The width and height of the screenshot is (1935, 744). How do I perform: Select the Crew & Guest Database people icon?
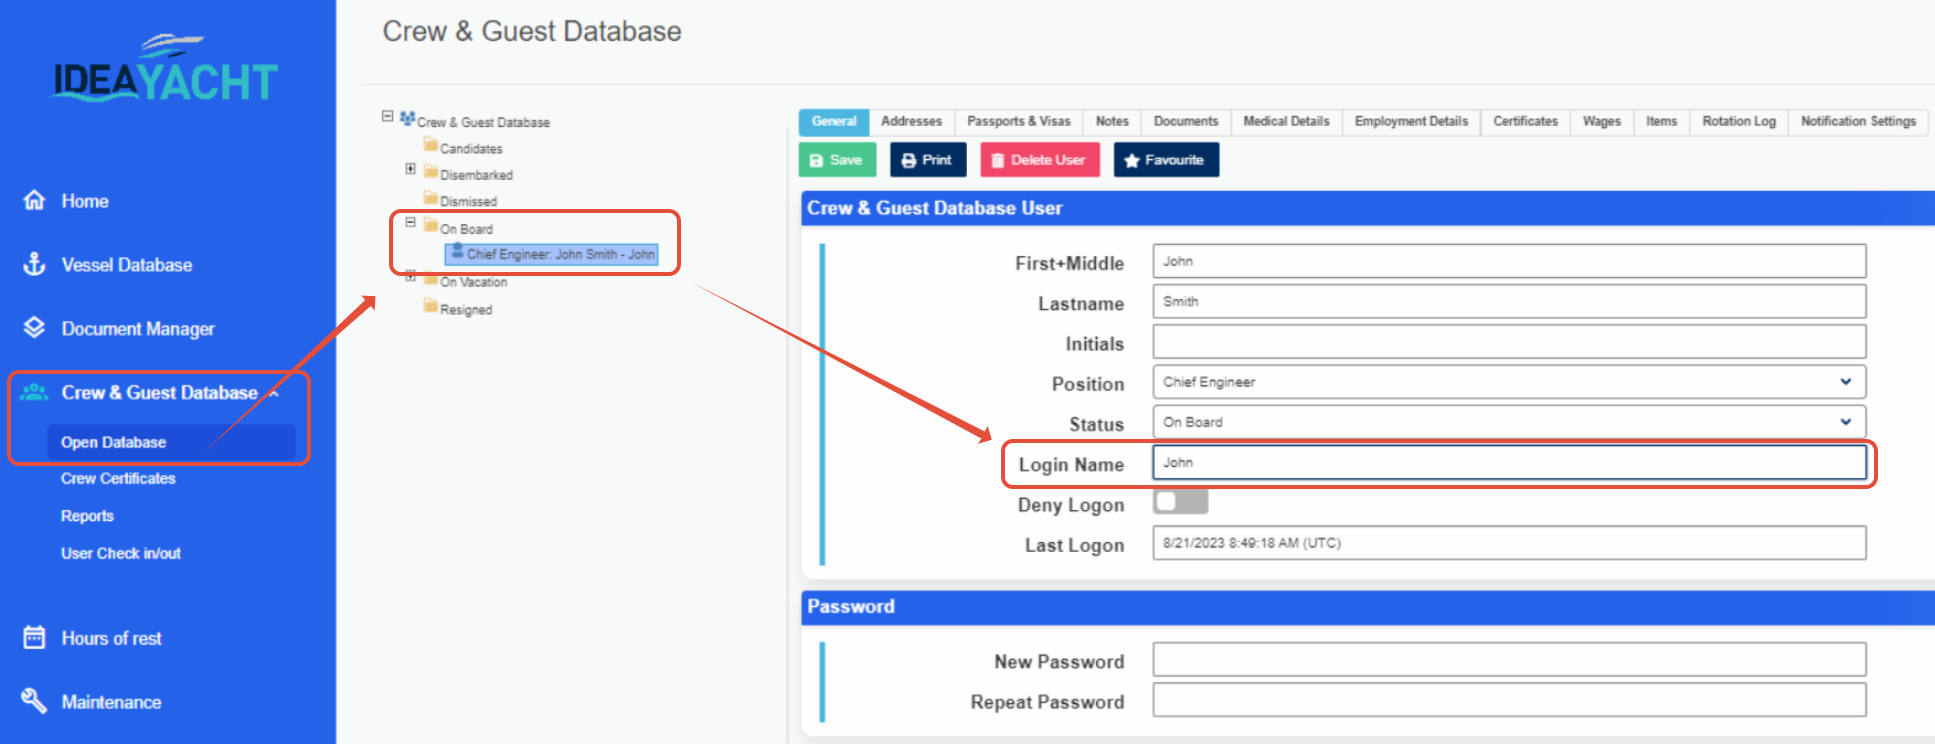coord(35,392)
